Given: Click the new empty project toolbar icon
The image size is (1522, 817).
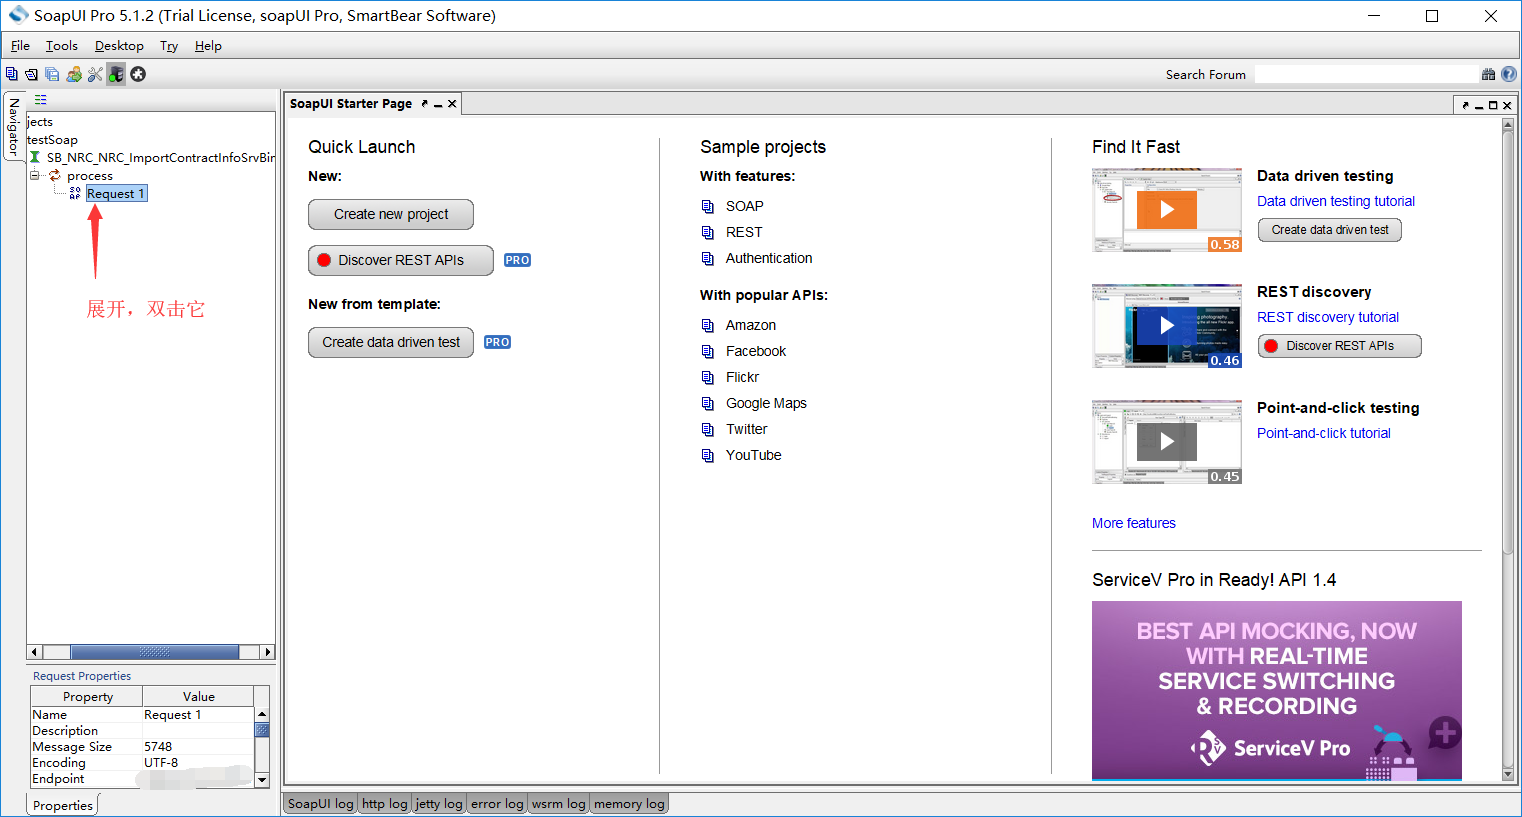Looking at the screenshot, I should (x=12, y=74).
